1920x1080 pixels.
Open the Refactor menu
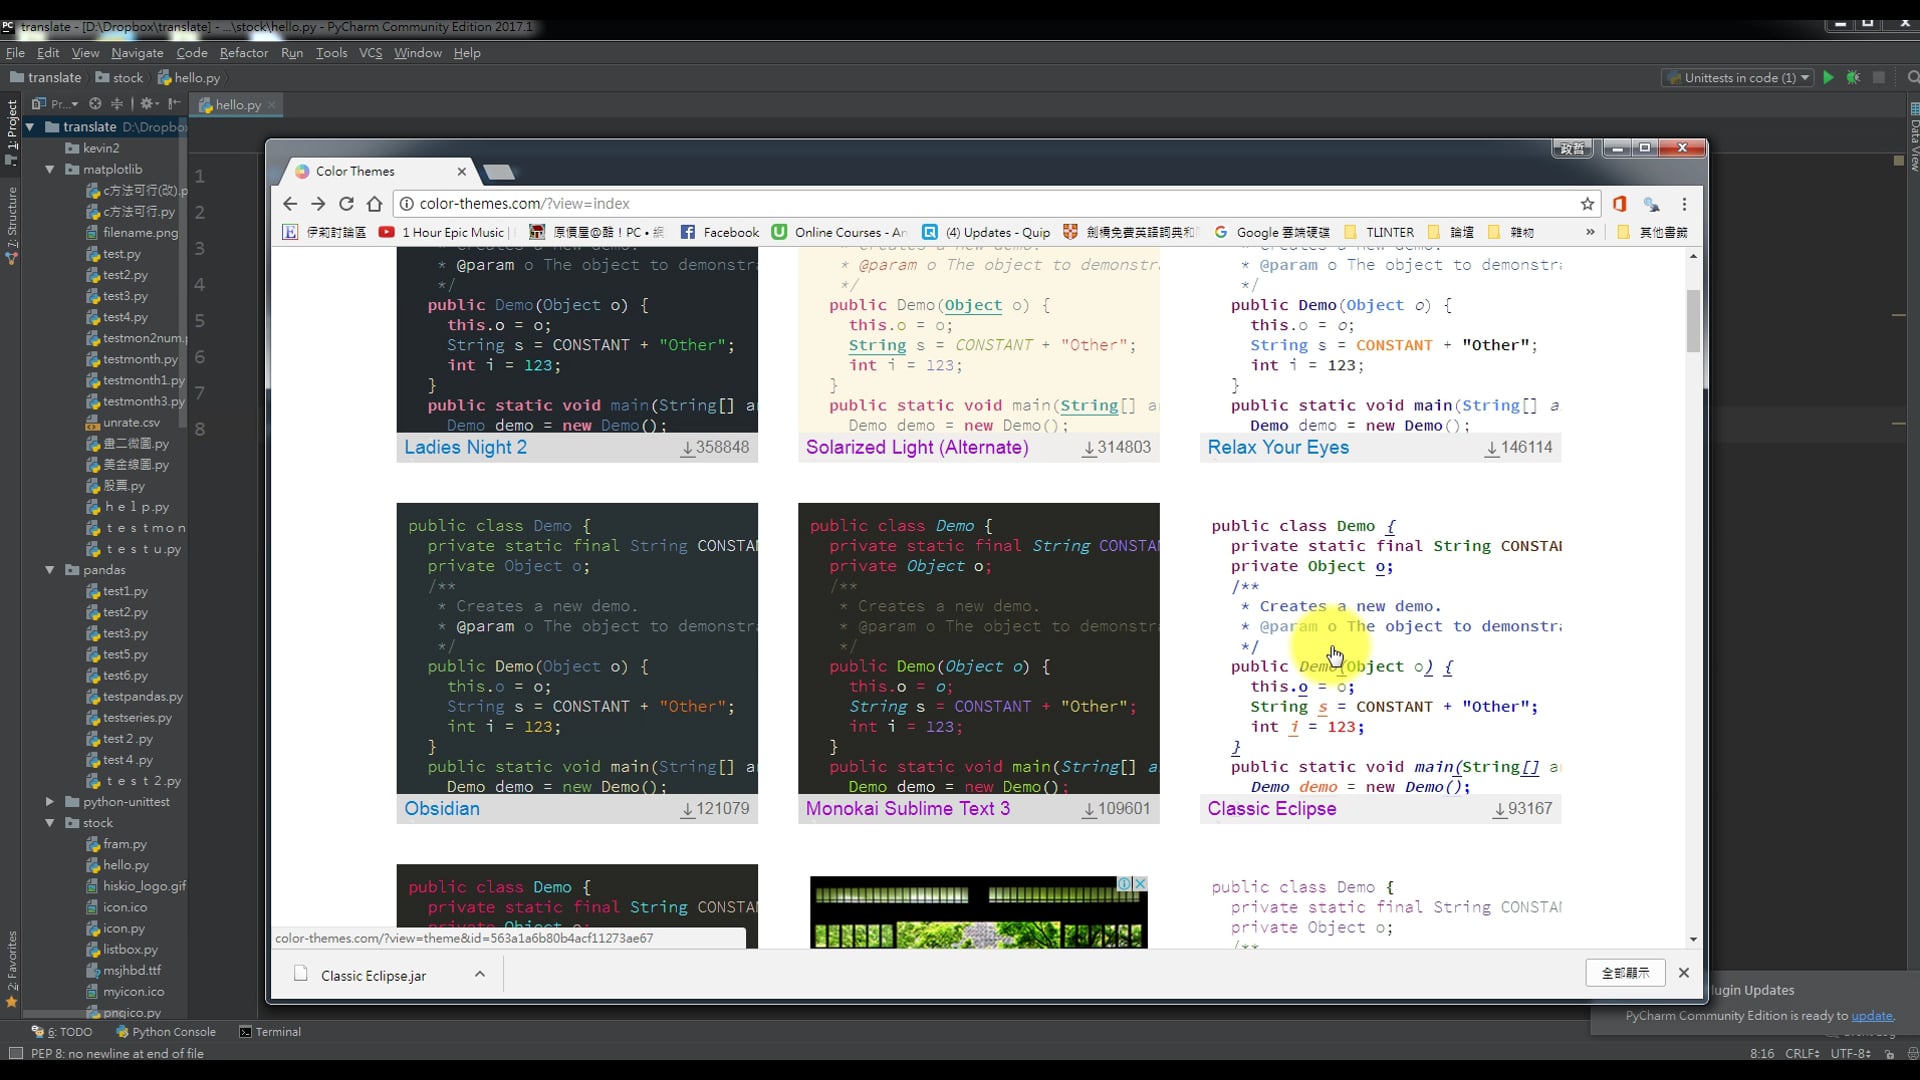pyautogui.click(x=243, y=53)
